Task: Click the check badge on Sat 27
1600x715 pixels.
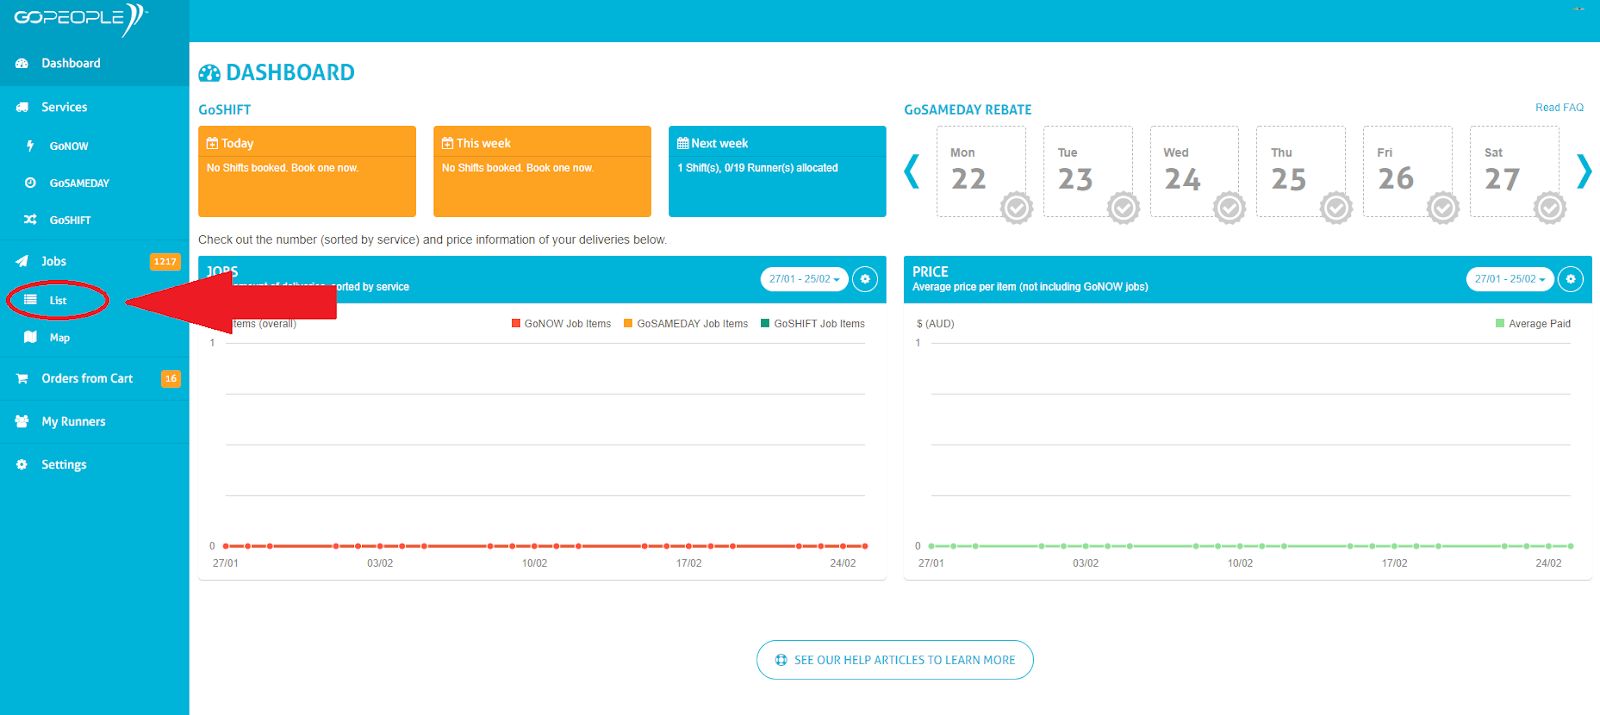Action: [x=1550, y=208]
